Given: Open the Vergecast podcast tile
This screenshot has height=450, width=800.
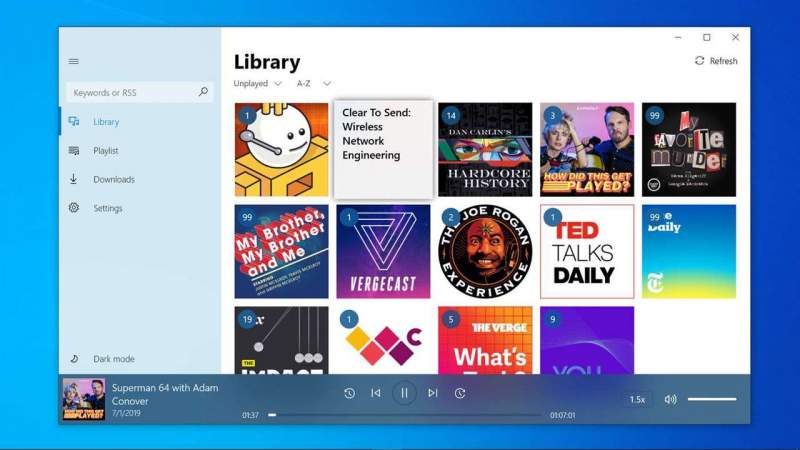Looking at the screenshot, I should click(x=383, y=252).
